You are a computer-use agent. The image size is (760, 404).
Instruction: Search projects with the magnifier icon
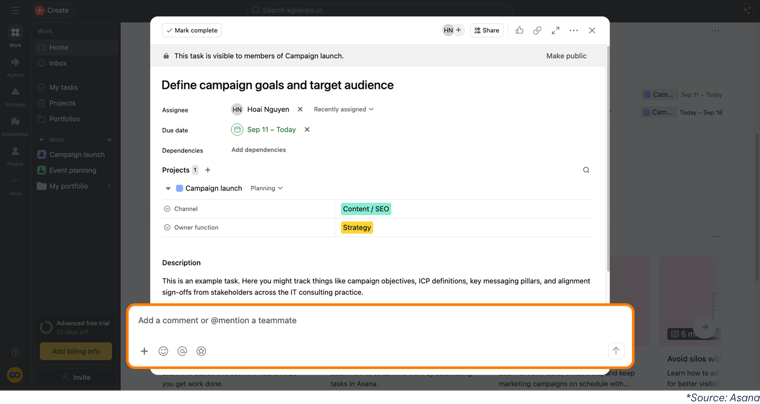pos(586,170)
